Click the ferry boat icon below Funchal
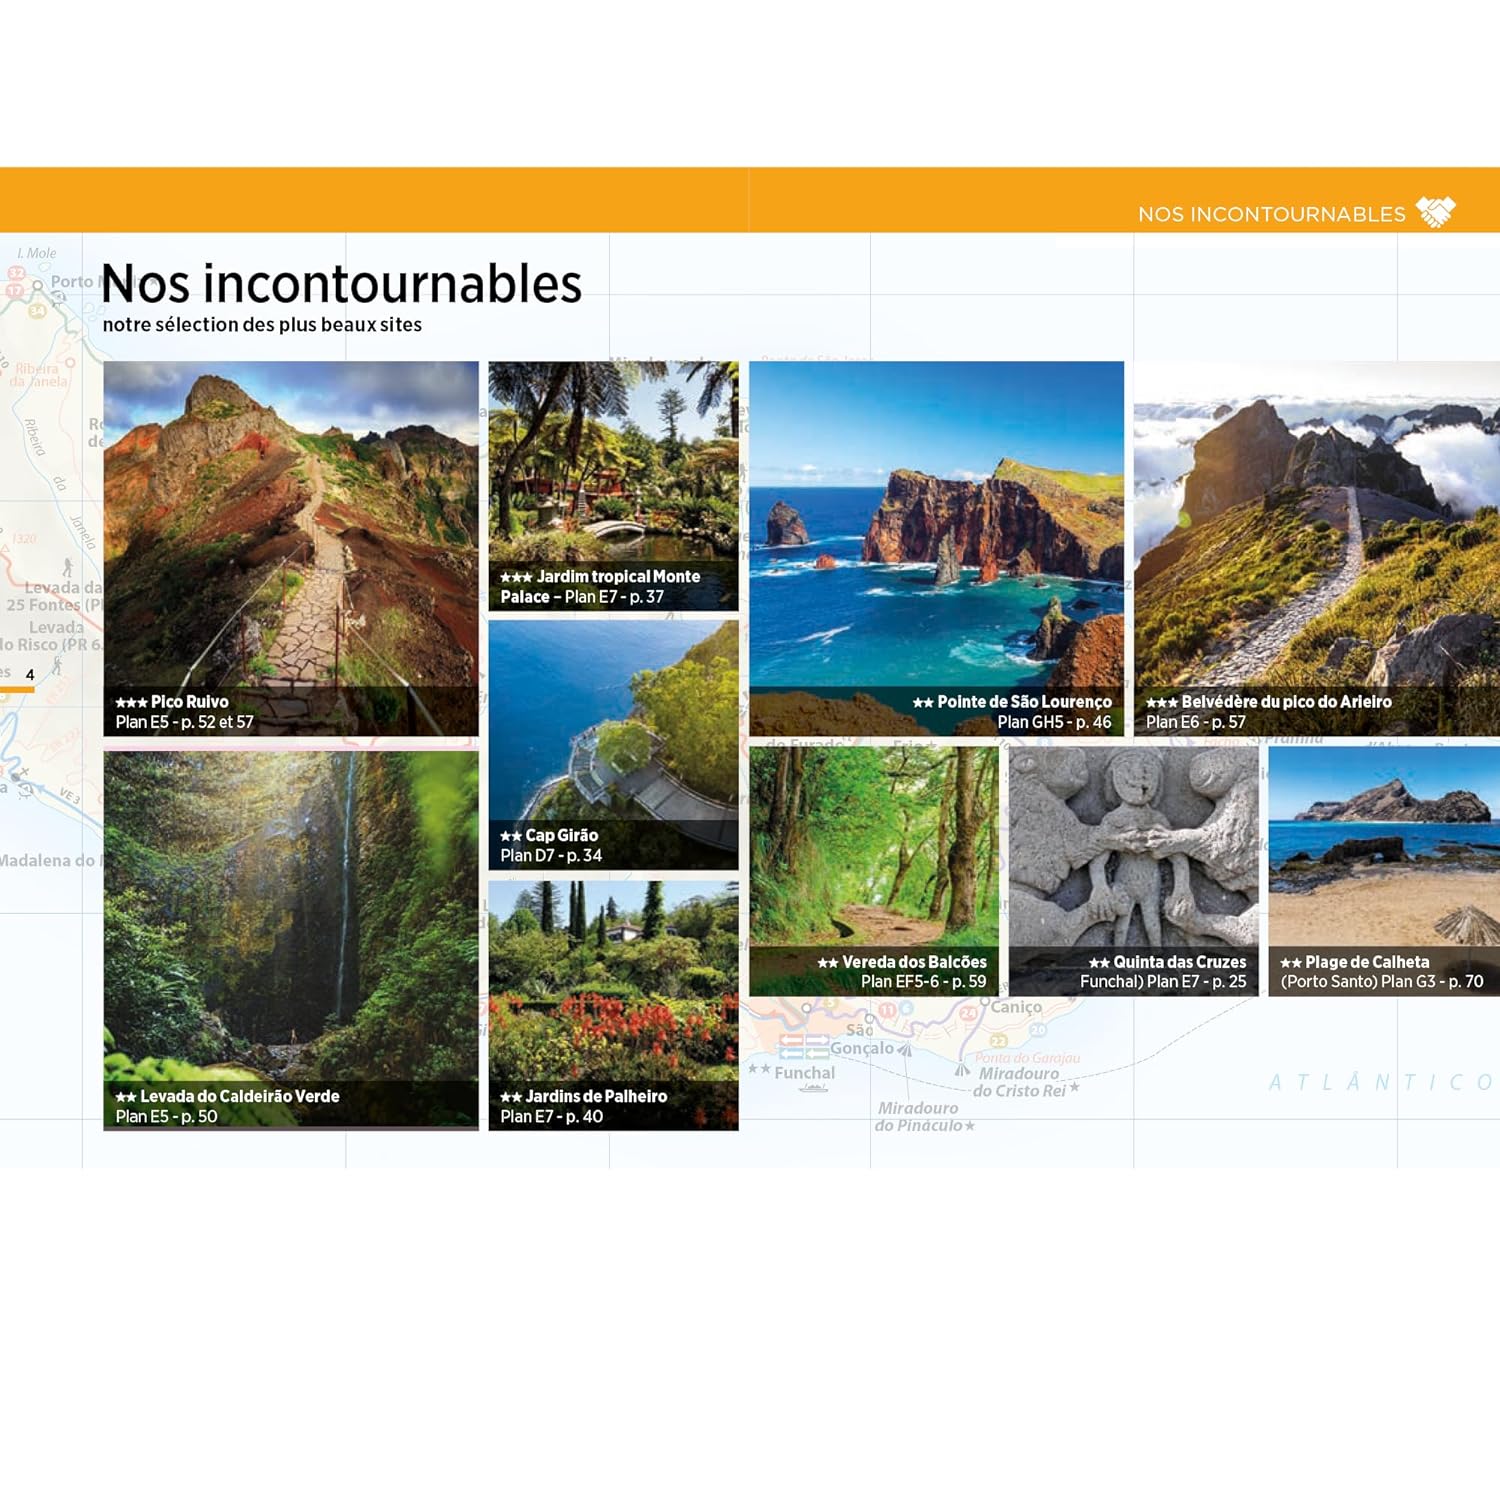The height and width of the screenshot is (1500, 1500). click(813, 1088)
